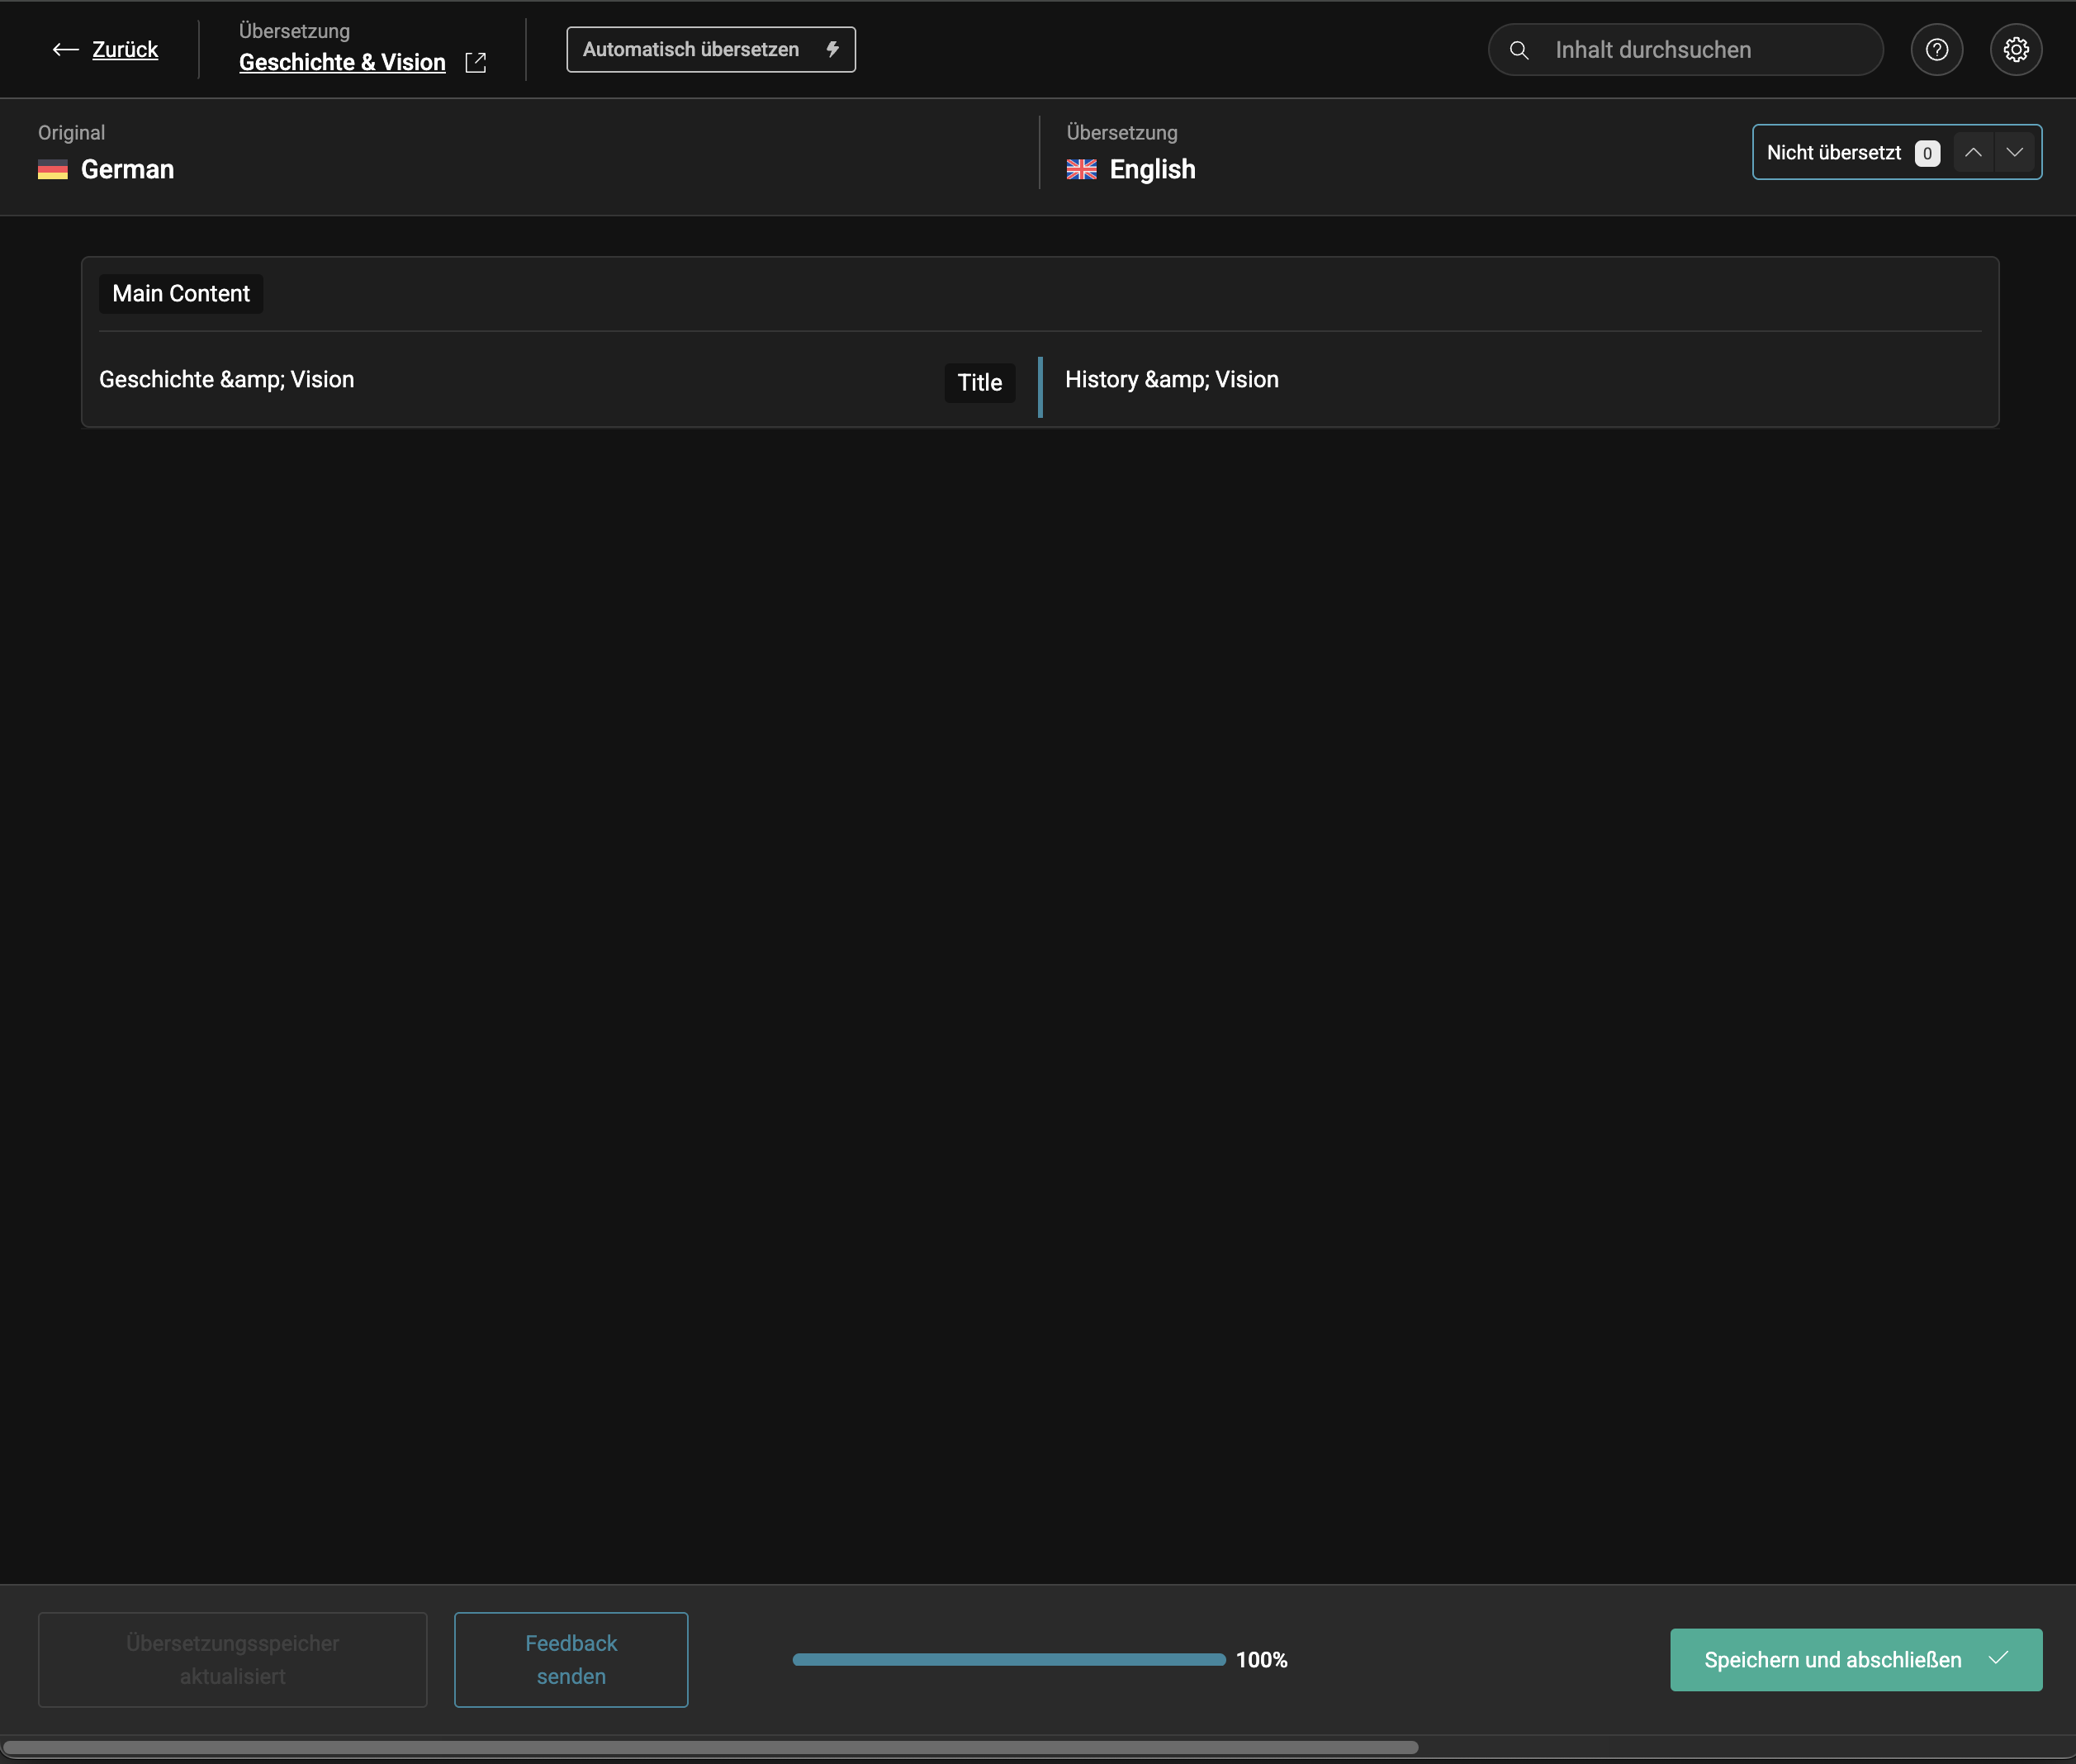Click the Title field tag

pos(979,383)
